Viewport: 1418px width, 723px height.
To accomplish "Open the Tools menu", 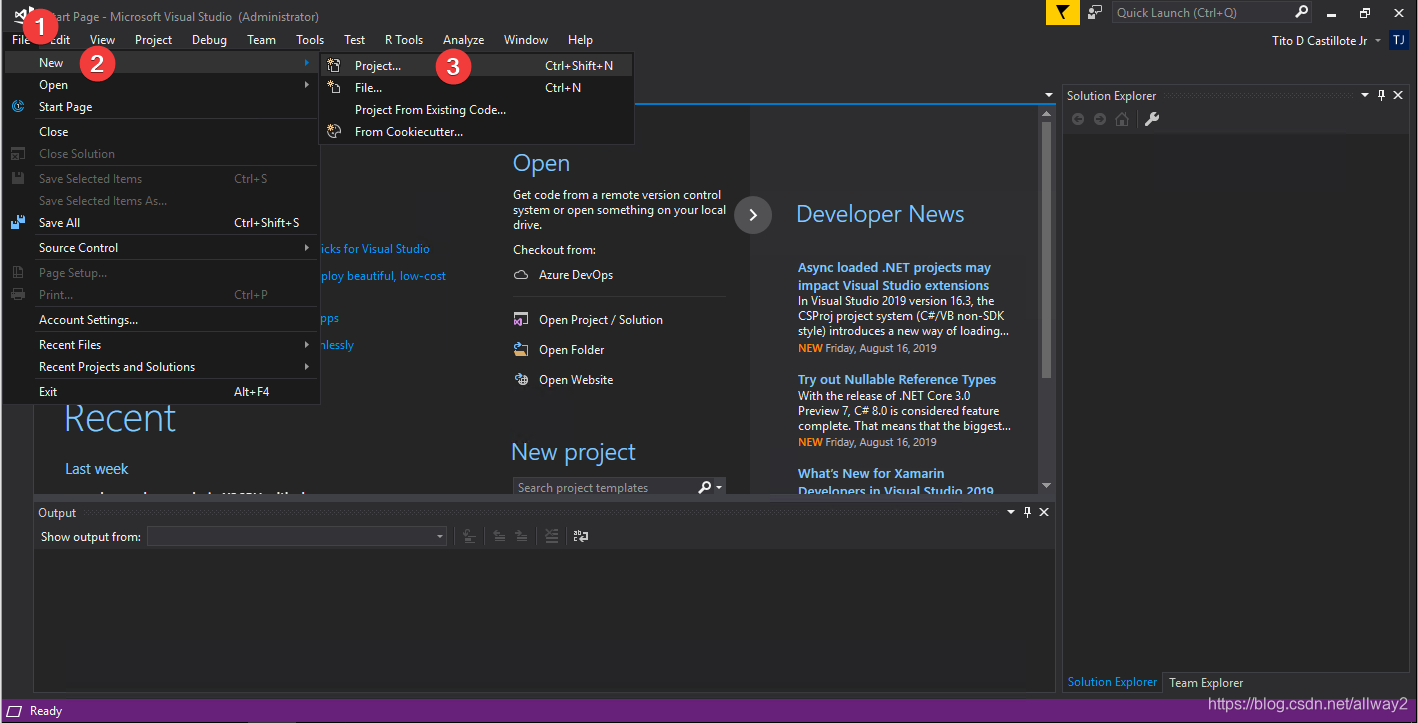I will (310, 40).
